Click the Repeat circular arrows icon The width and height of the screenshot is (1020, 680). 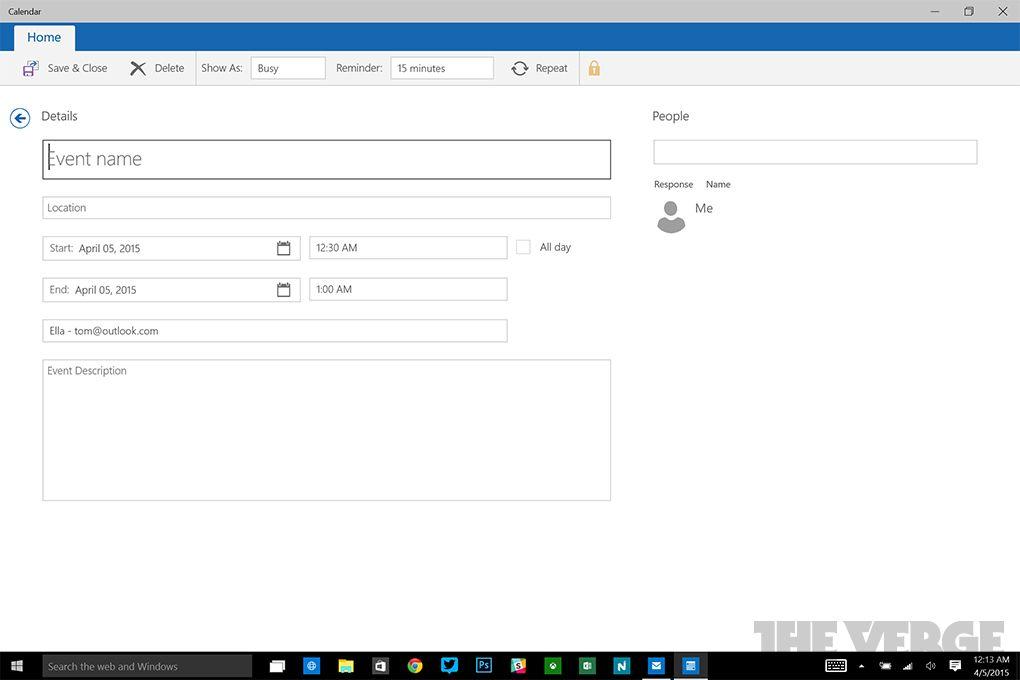click(x=520, y=69)
